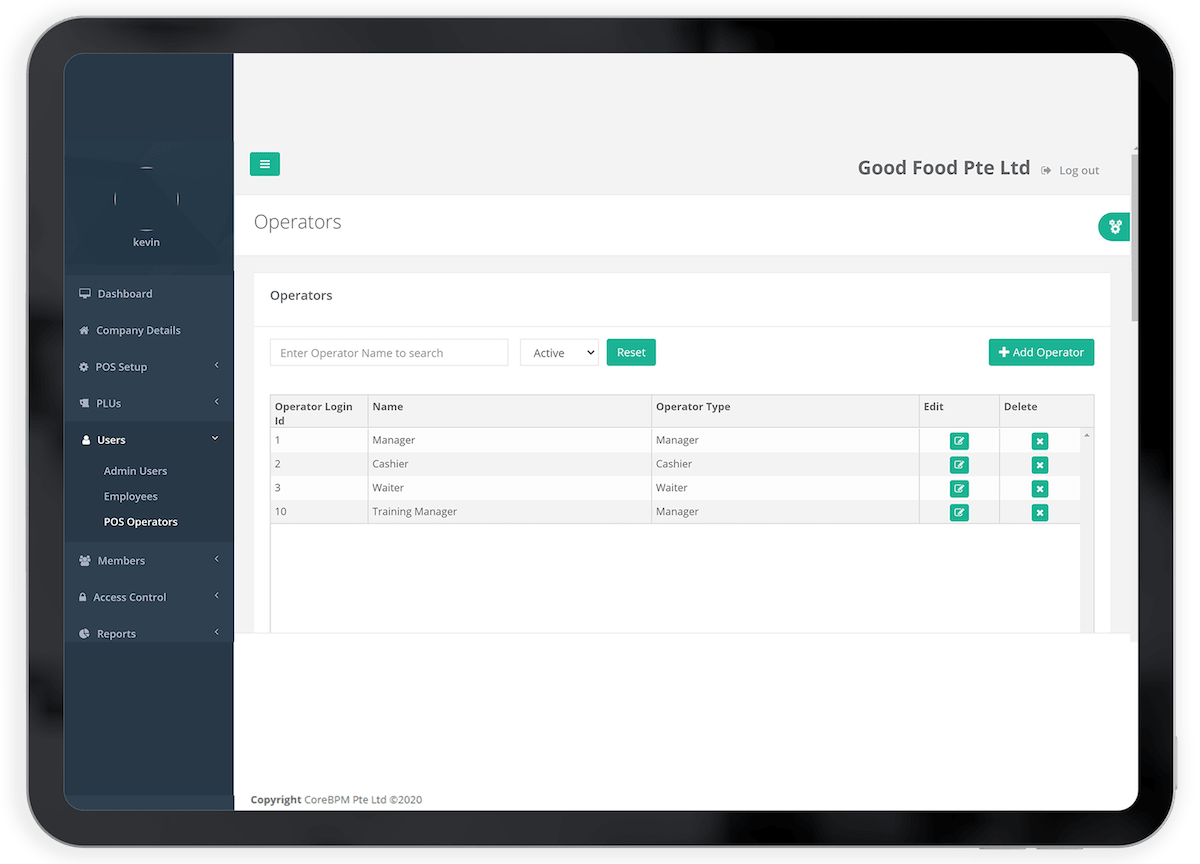Open the Employees submenu item
This screenshot has width=1200, height=864.
tap(131, 497)
